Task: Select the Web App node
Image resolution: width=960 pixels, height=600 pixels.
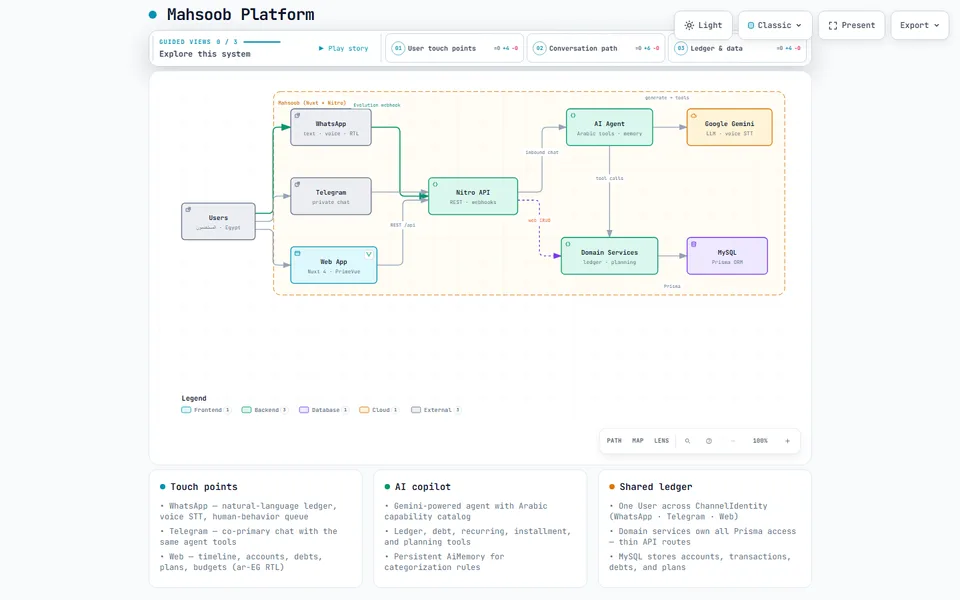Action: [x=334, y=265]
